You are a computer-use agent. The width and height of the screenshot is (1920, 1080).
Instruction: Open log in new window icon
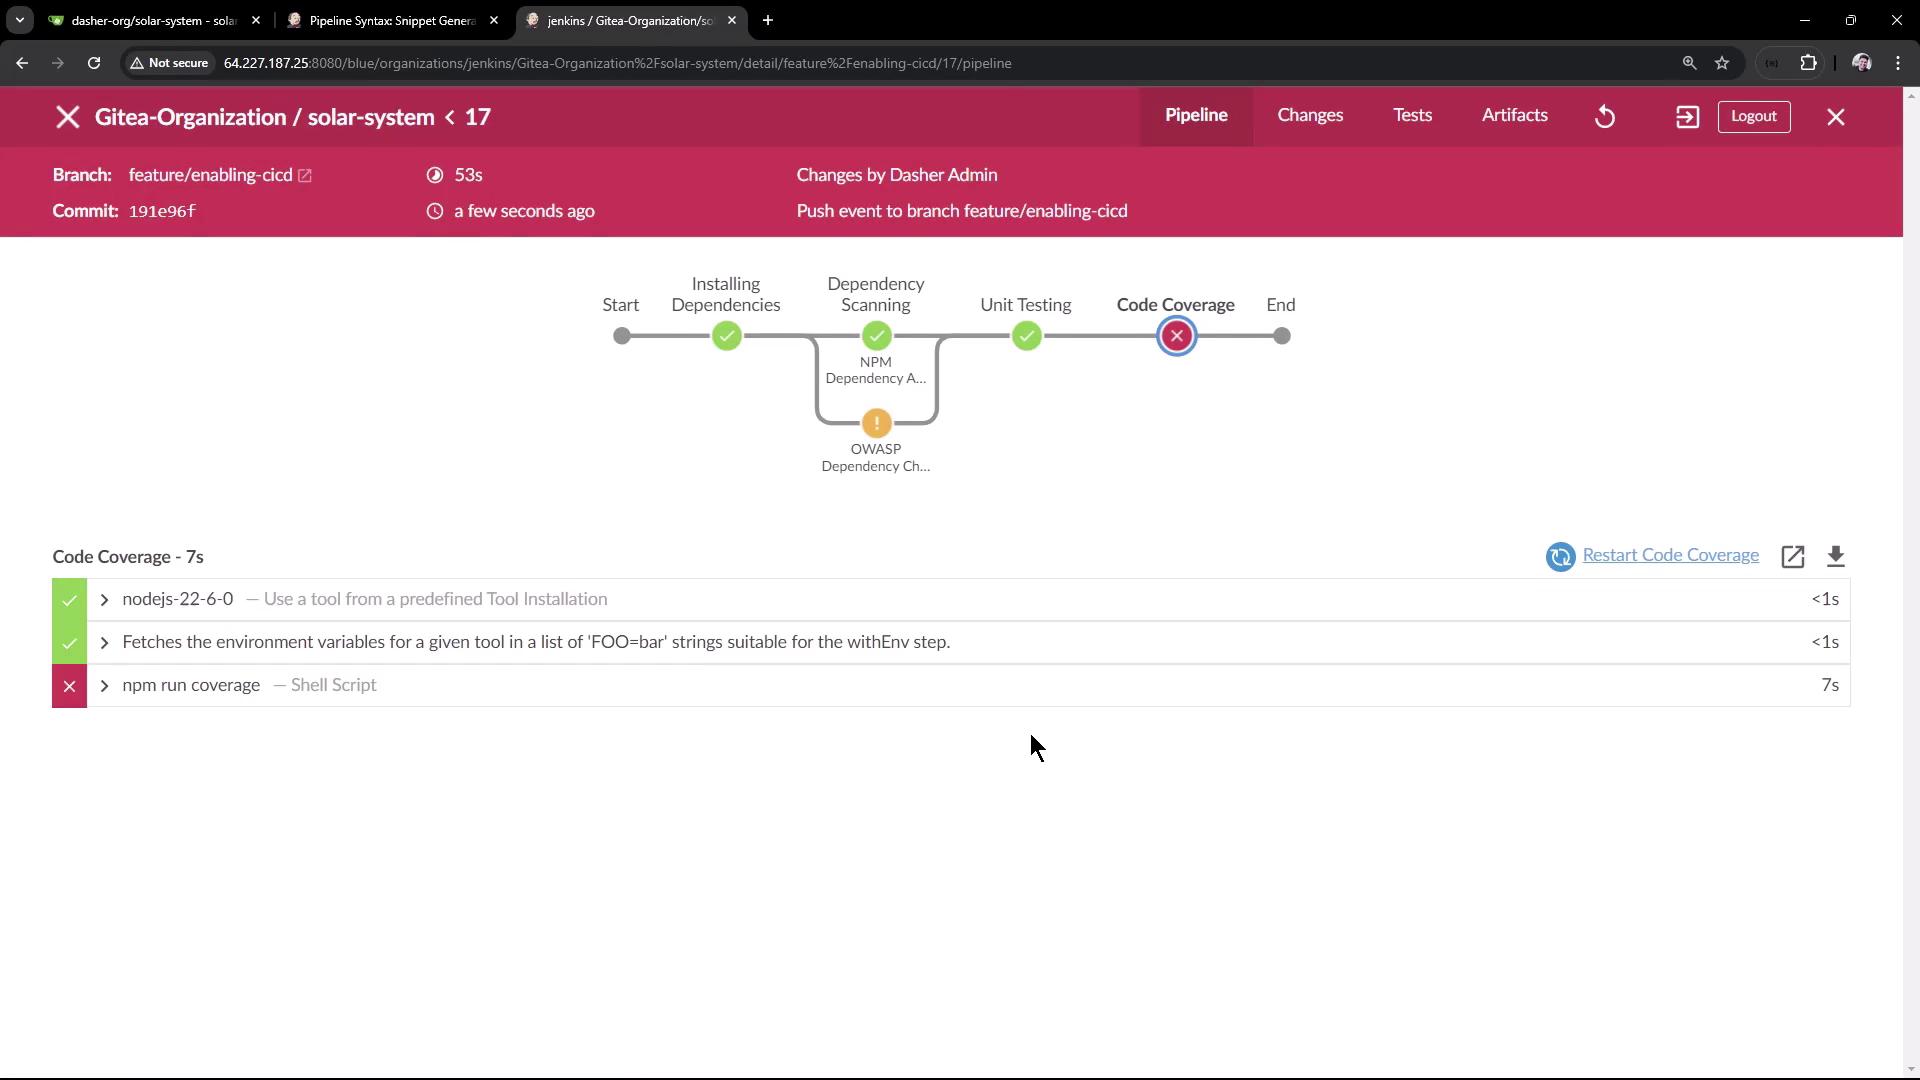(x=1792, y=556)
